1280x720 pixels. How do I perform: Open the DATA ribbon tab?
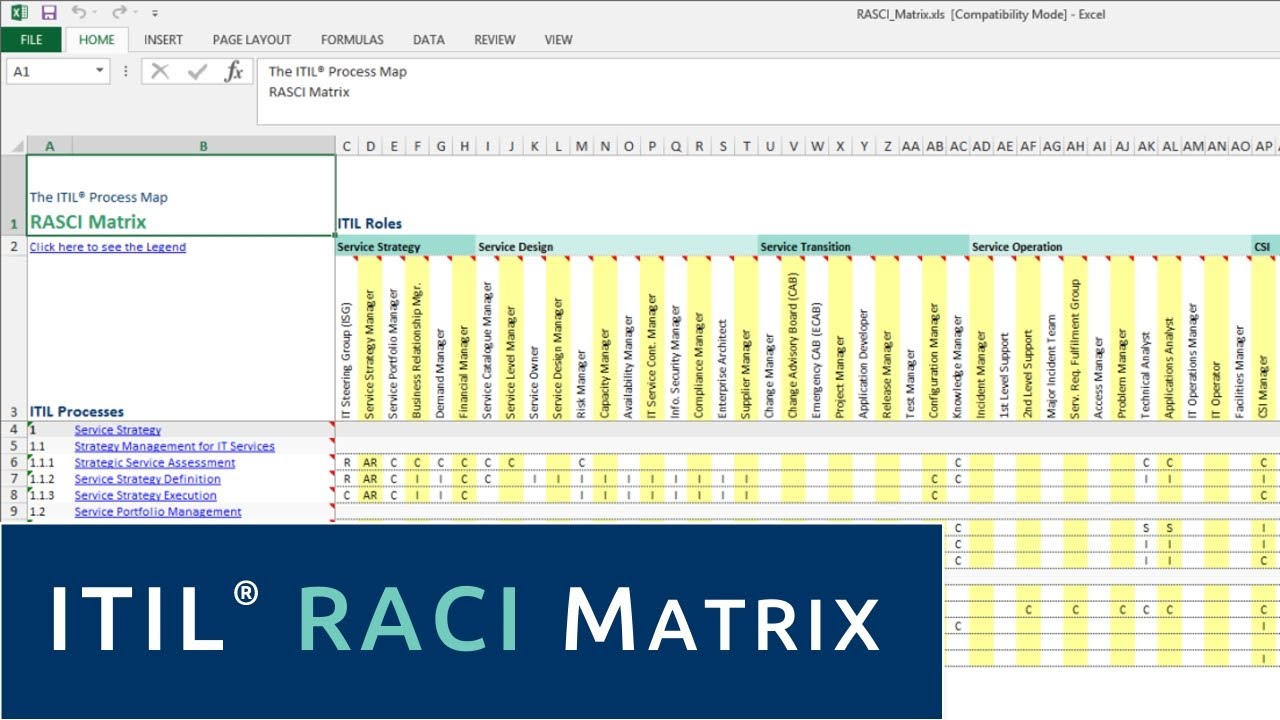pos(429,40)
